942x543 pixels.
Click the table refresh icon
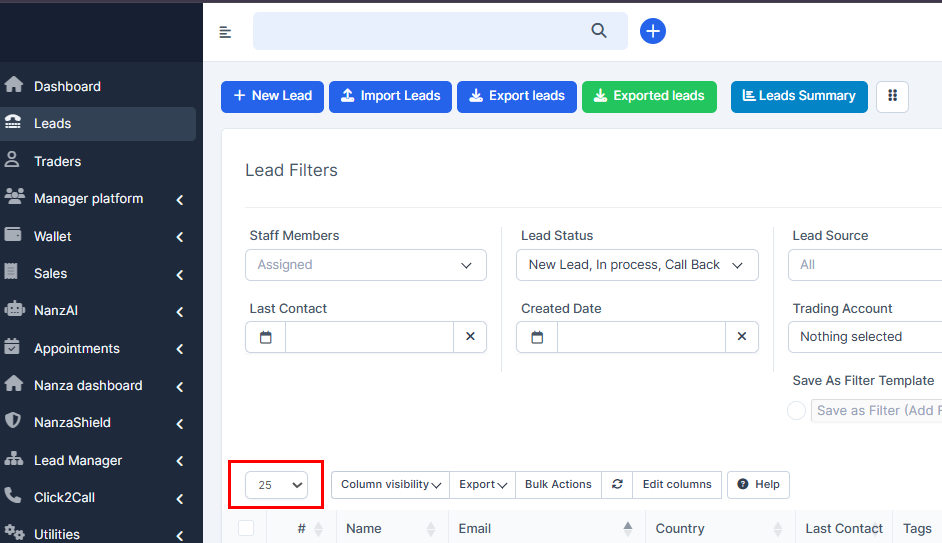617,484
